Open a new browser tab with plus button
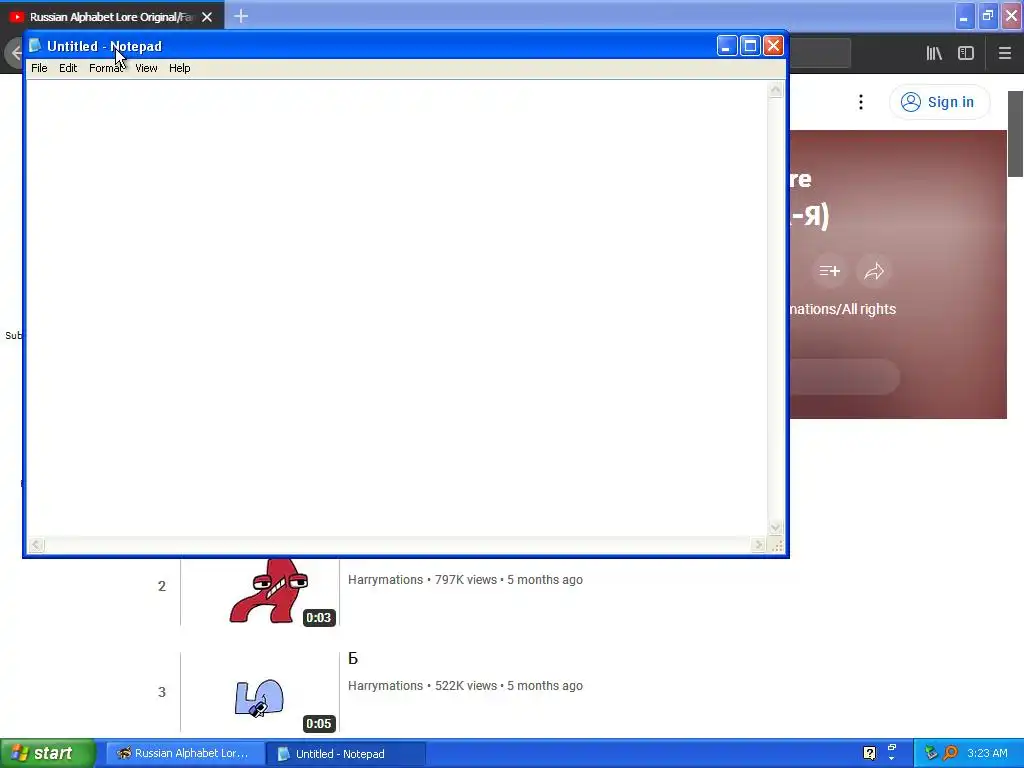 click(241, 16)
